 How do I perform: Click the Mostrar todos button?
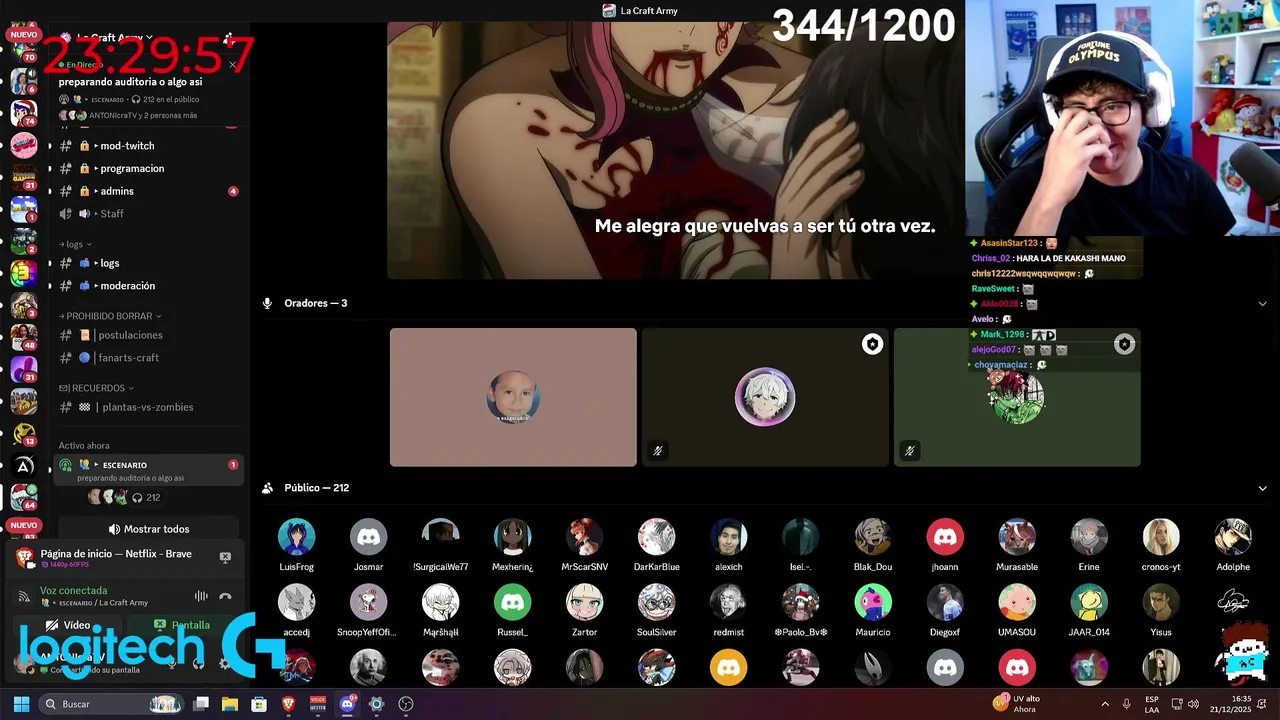(148, 529)
